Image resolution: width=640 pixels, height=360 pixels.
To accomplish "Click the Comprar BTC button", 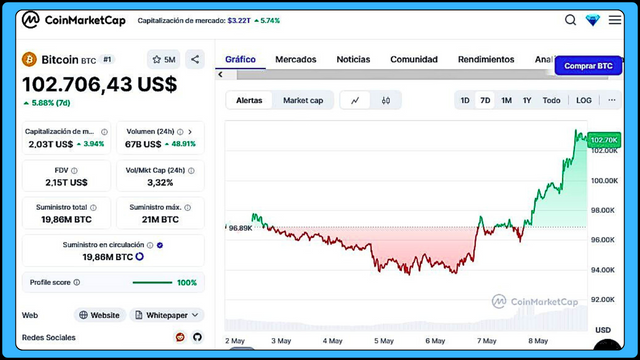I will pyautogui.click(x=588, y=66).
